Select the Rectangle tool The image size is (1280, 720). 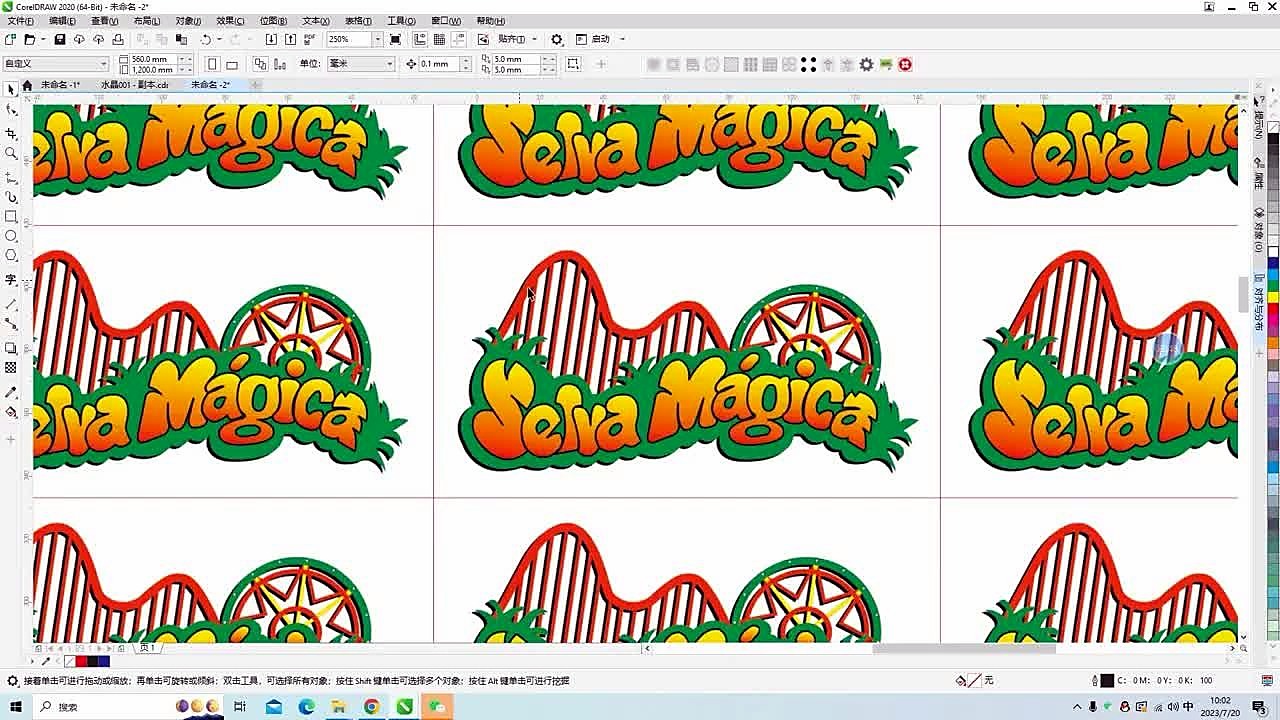click(x=11, y=216)
